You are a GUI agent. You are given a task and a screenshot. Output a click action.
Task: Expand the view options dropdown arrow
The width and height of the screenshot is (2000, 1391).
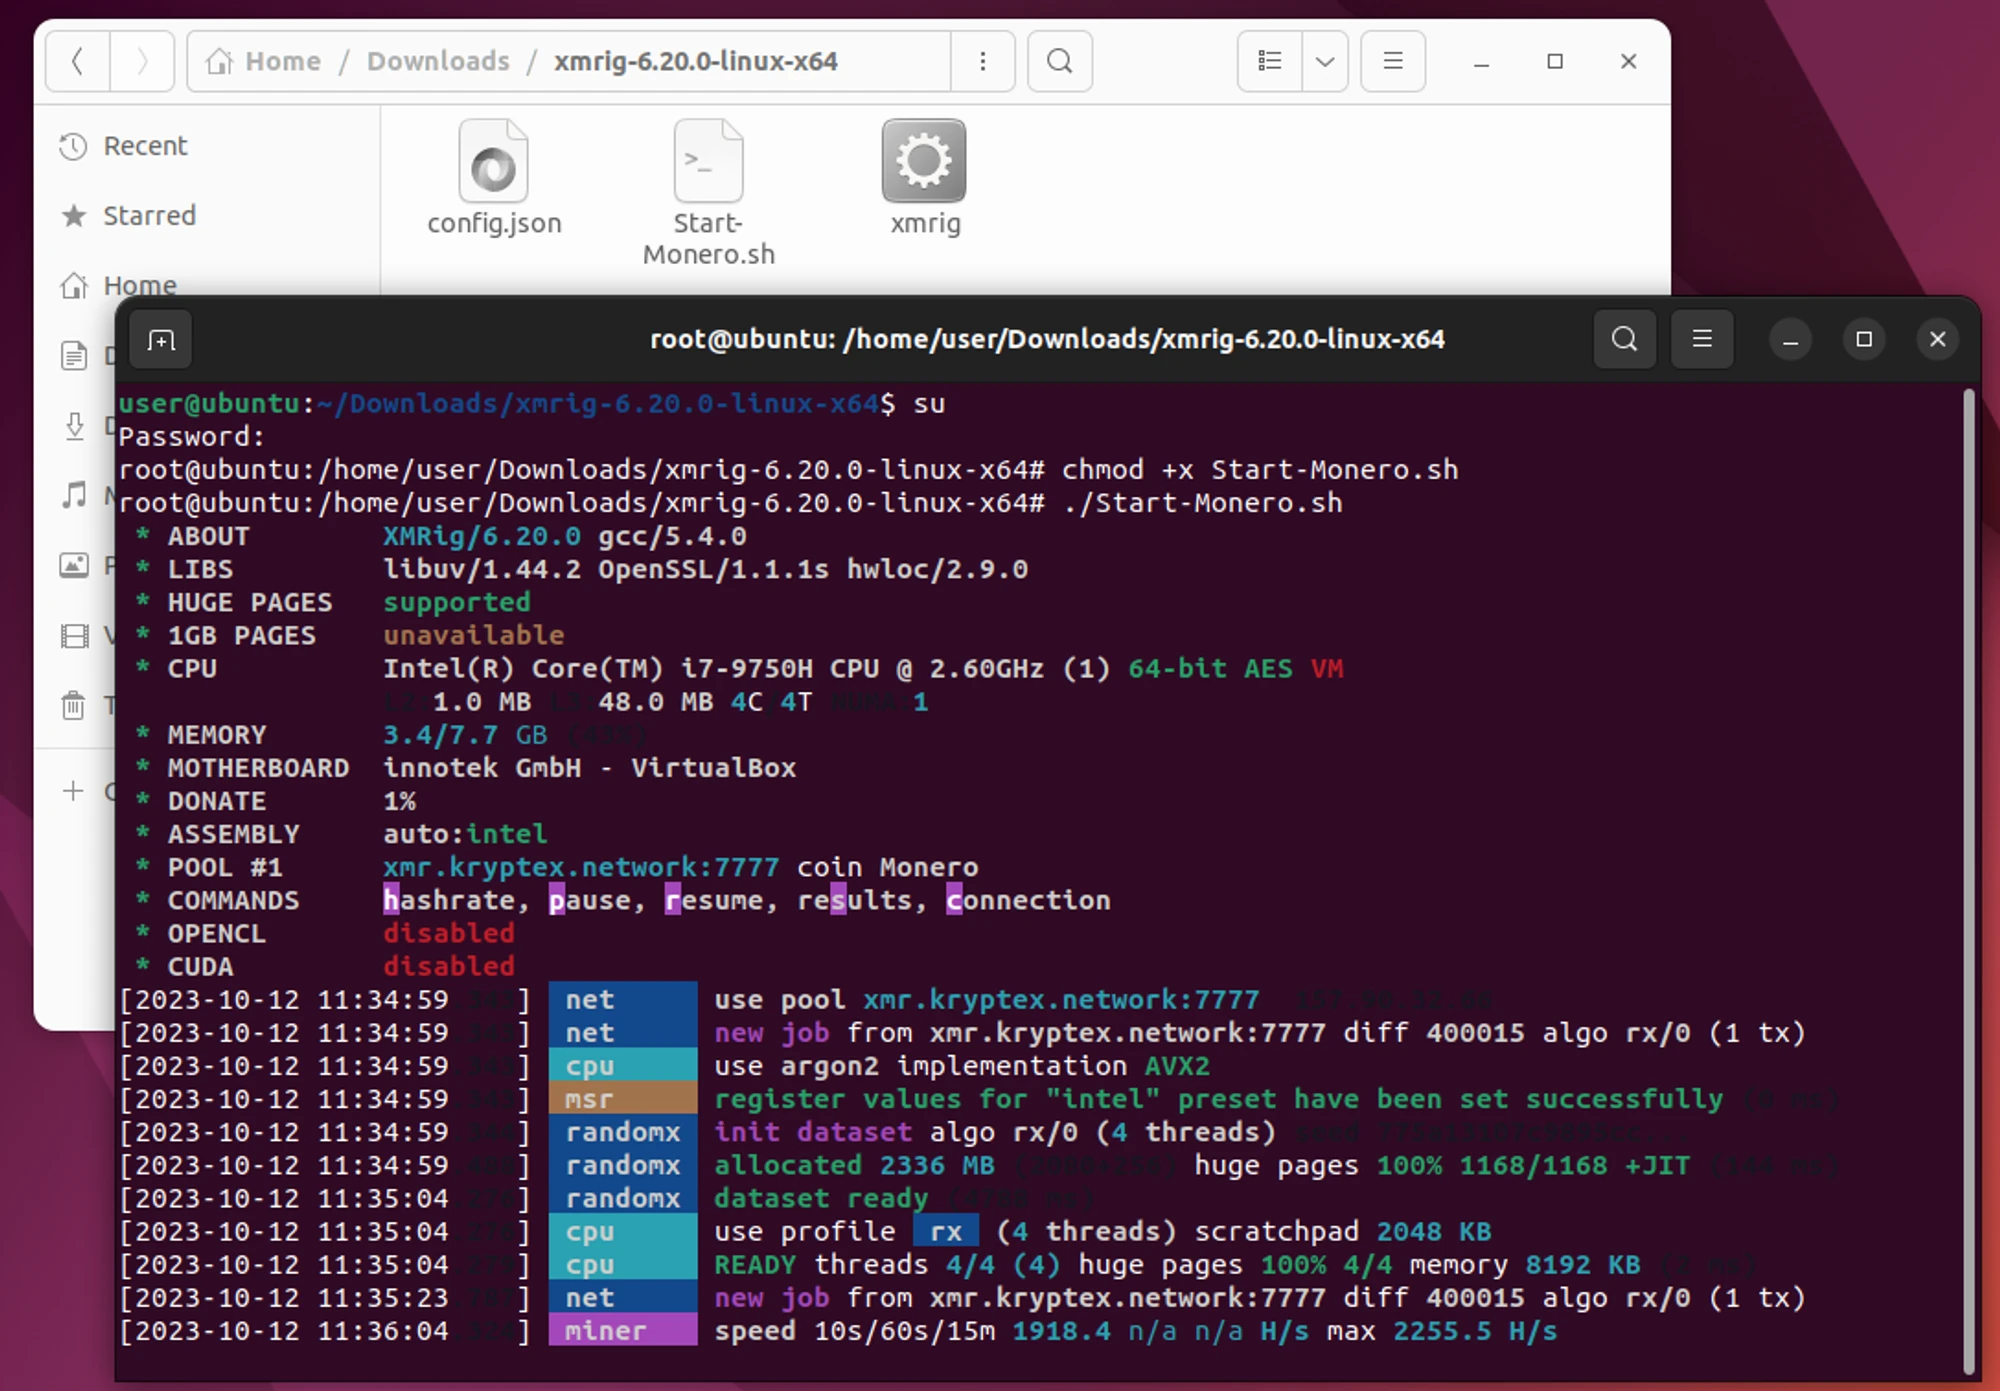click(x=1325, y=62)
